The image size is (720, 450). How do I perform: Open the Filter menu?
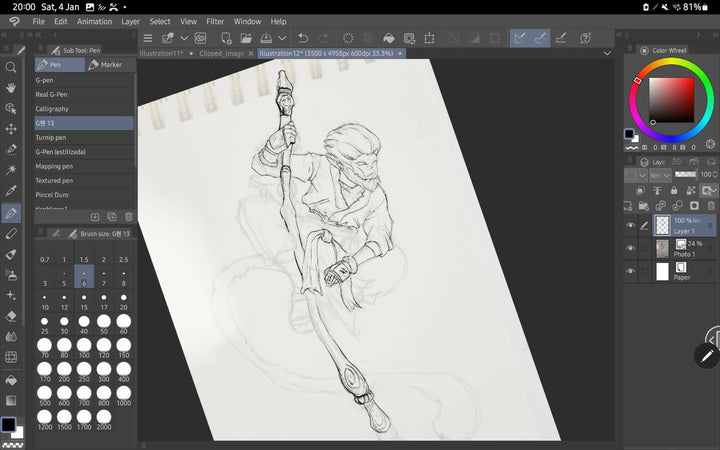pos(215,22)
